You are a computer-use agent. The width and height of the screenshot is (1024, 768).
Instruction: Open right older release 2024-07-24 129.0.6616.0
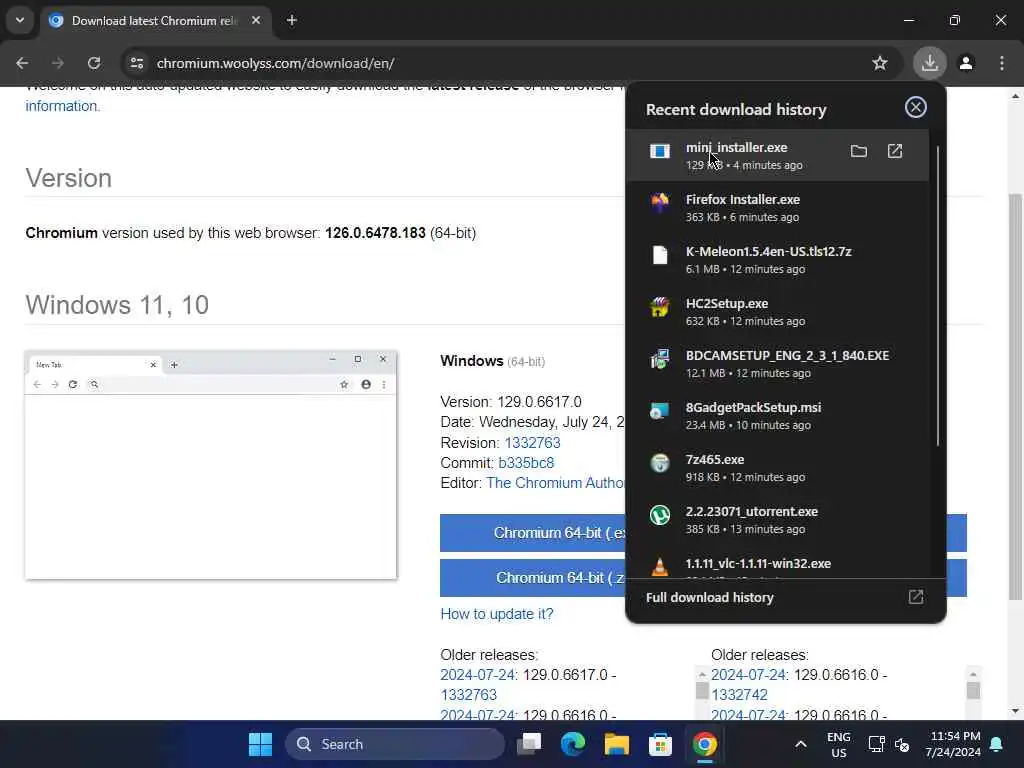click(x=748, y=675)
